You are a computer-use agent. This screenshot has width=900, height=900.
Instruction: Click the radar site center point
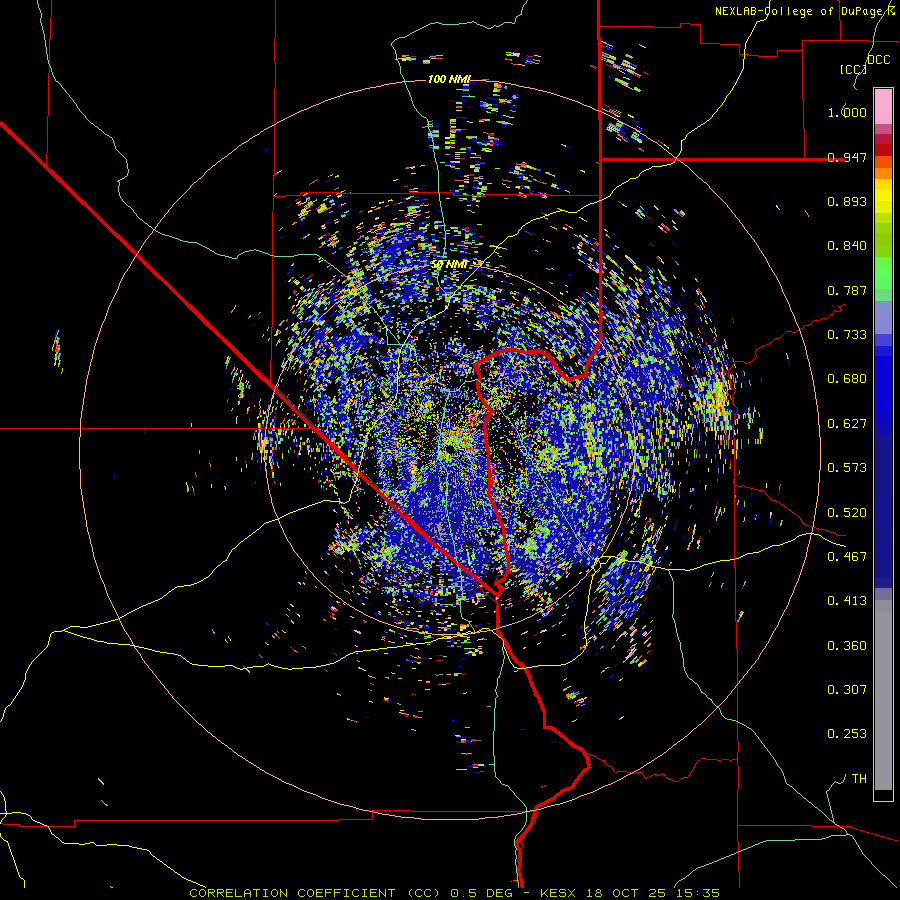pos(450,448)
